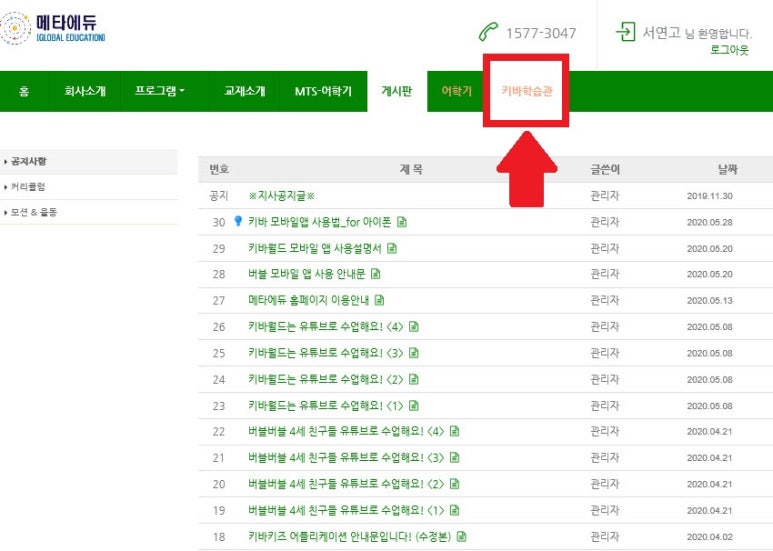The image size is (773, 551).
Task: Open post 키바 모바일앱 사용법_for 아이폰
Action: coord(320,222)
